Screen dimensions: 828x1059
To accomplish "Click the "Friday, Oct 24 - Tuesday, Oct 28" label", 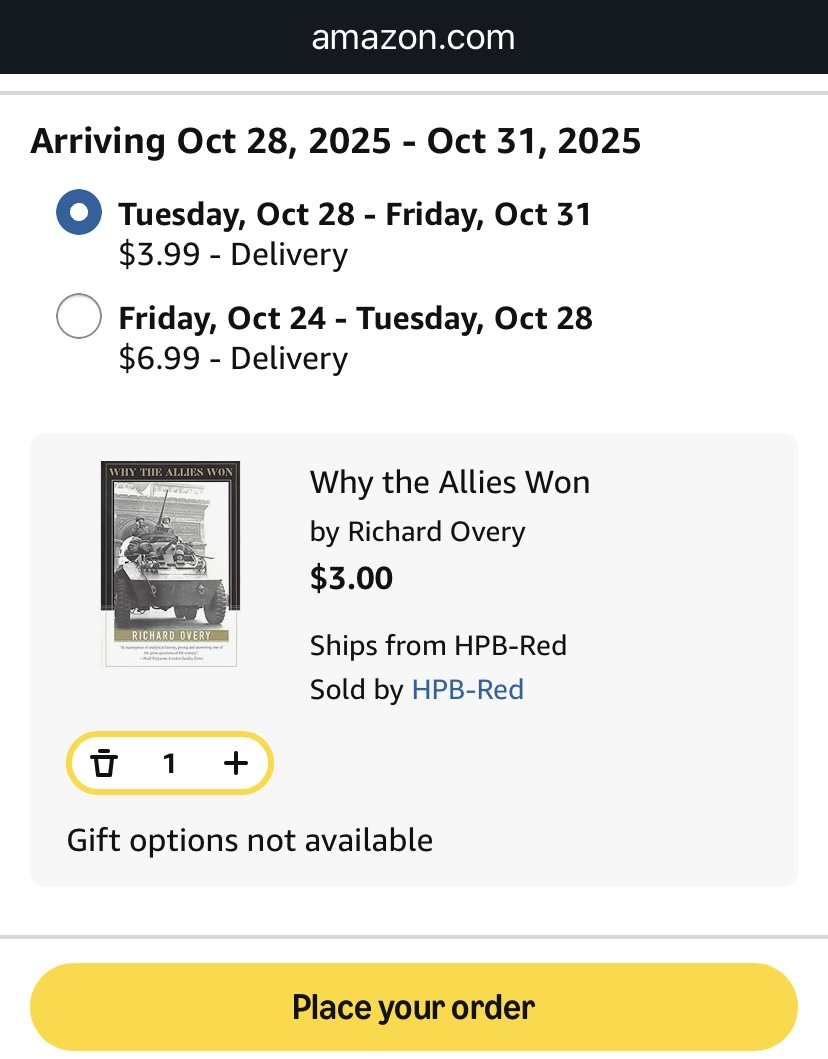I will pos(355,318).
